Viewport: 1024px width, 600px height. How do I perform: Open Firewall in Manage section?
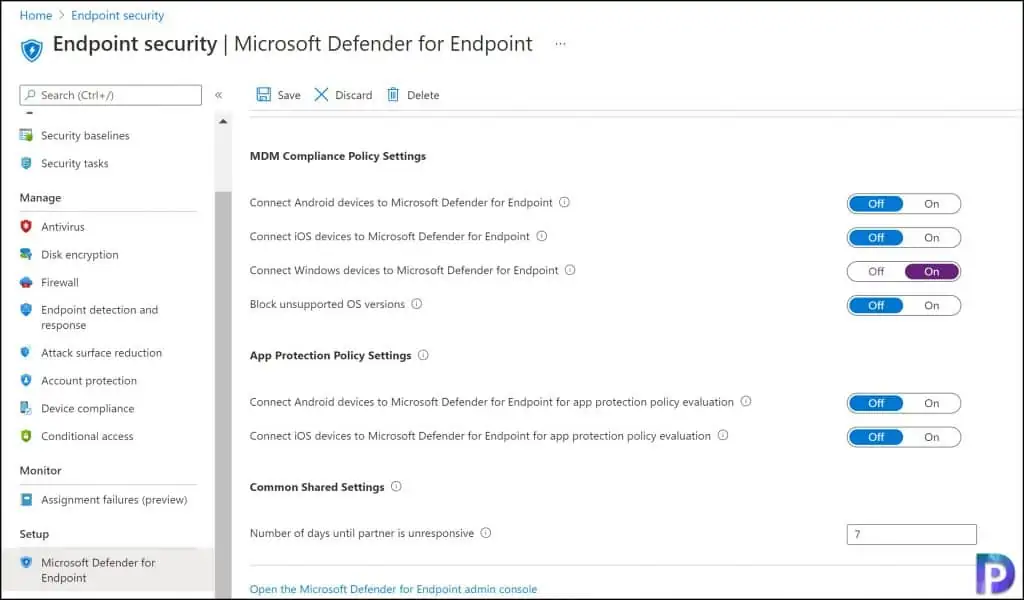[59, 282]
